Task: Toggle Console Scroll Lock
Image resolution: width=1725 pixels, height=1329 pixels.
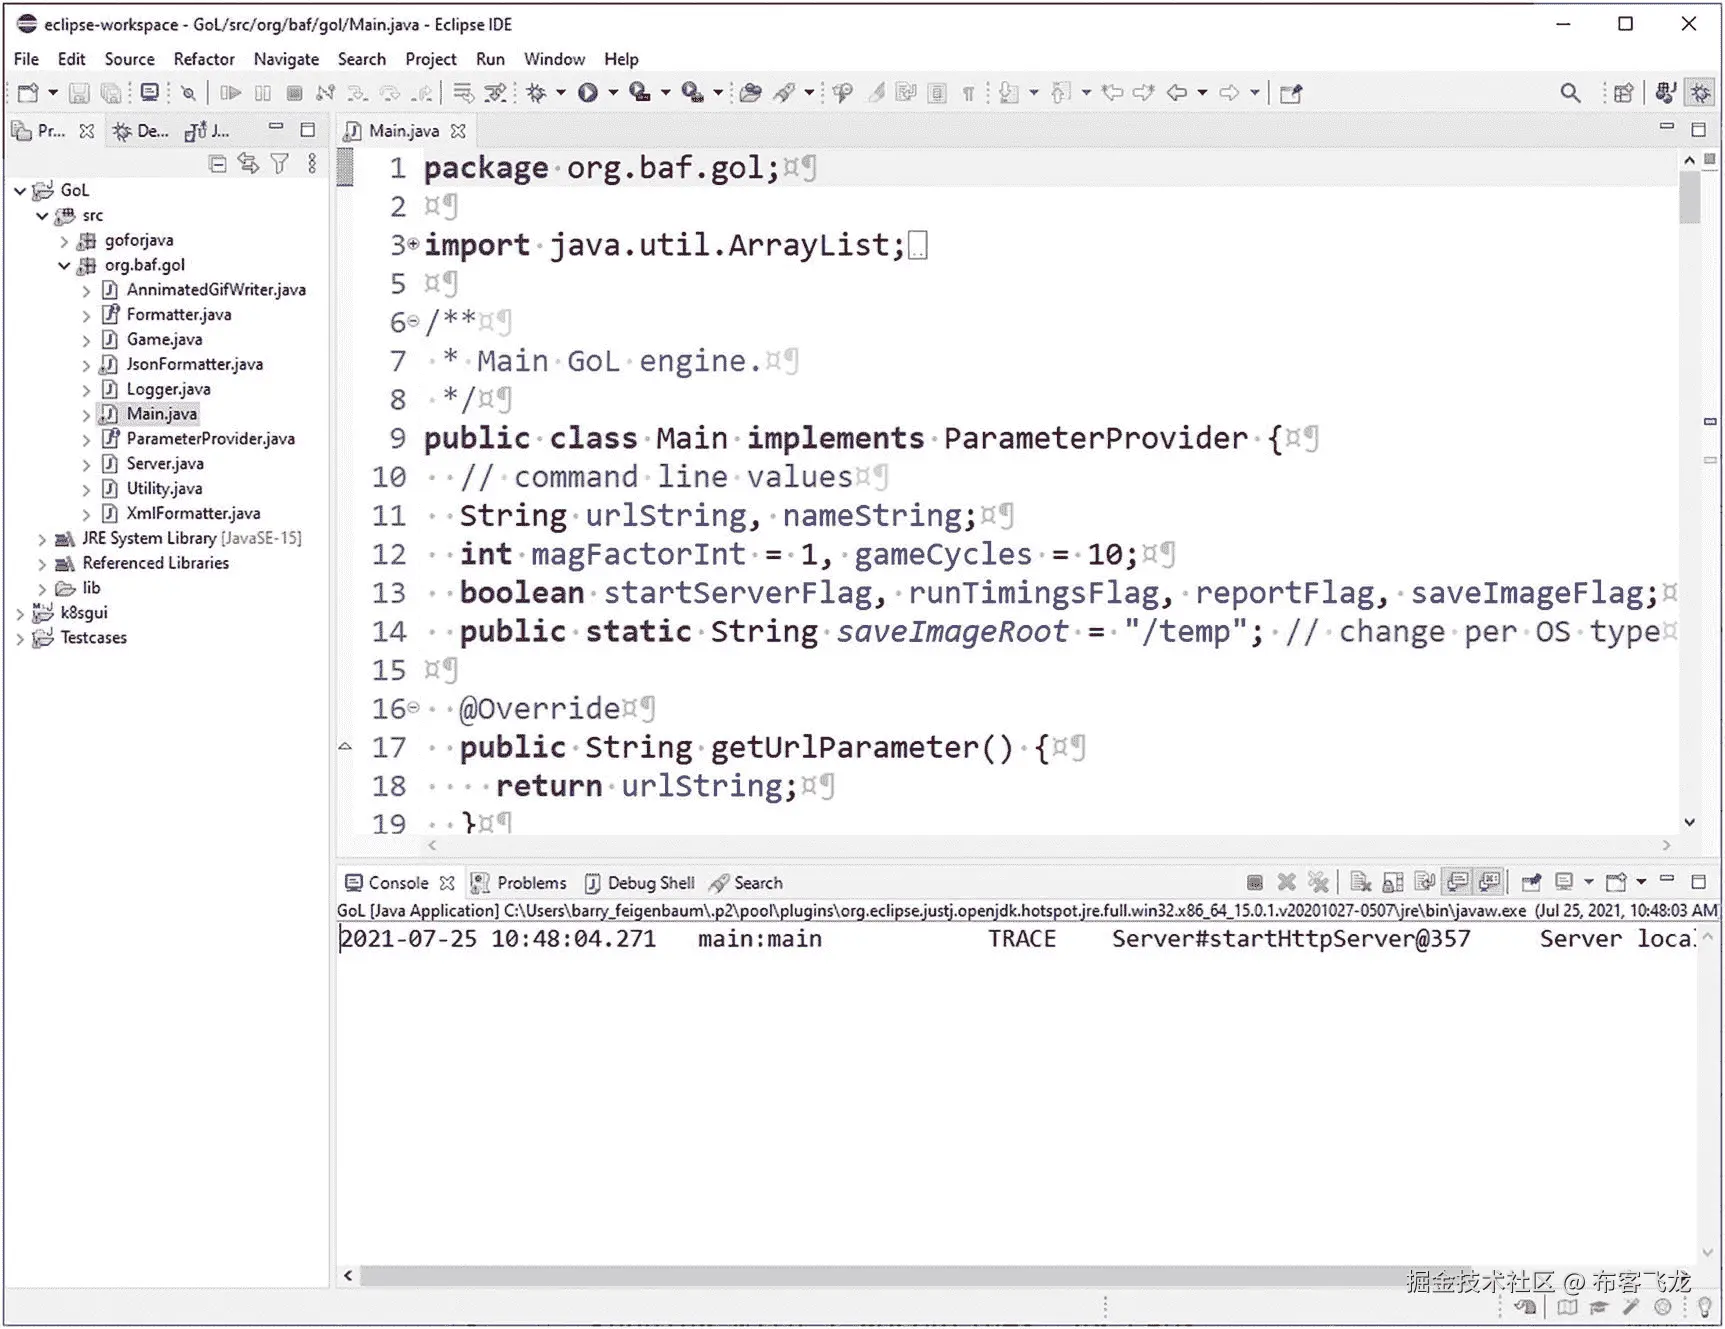Action: (x=1392, y=882)
